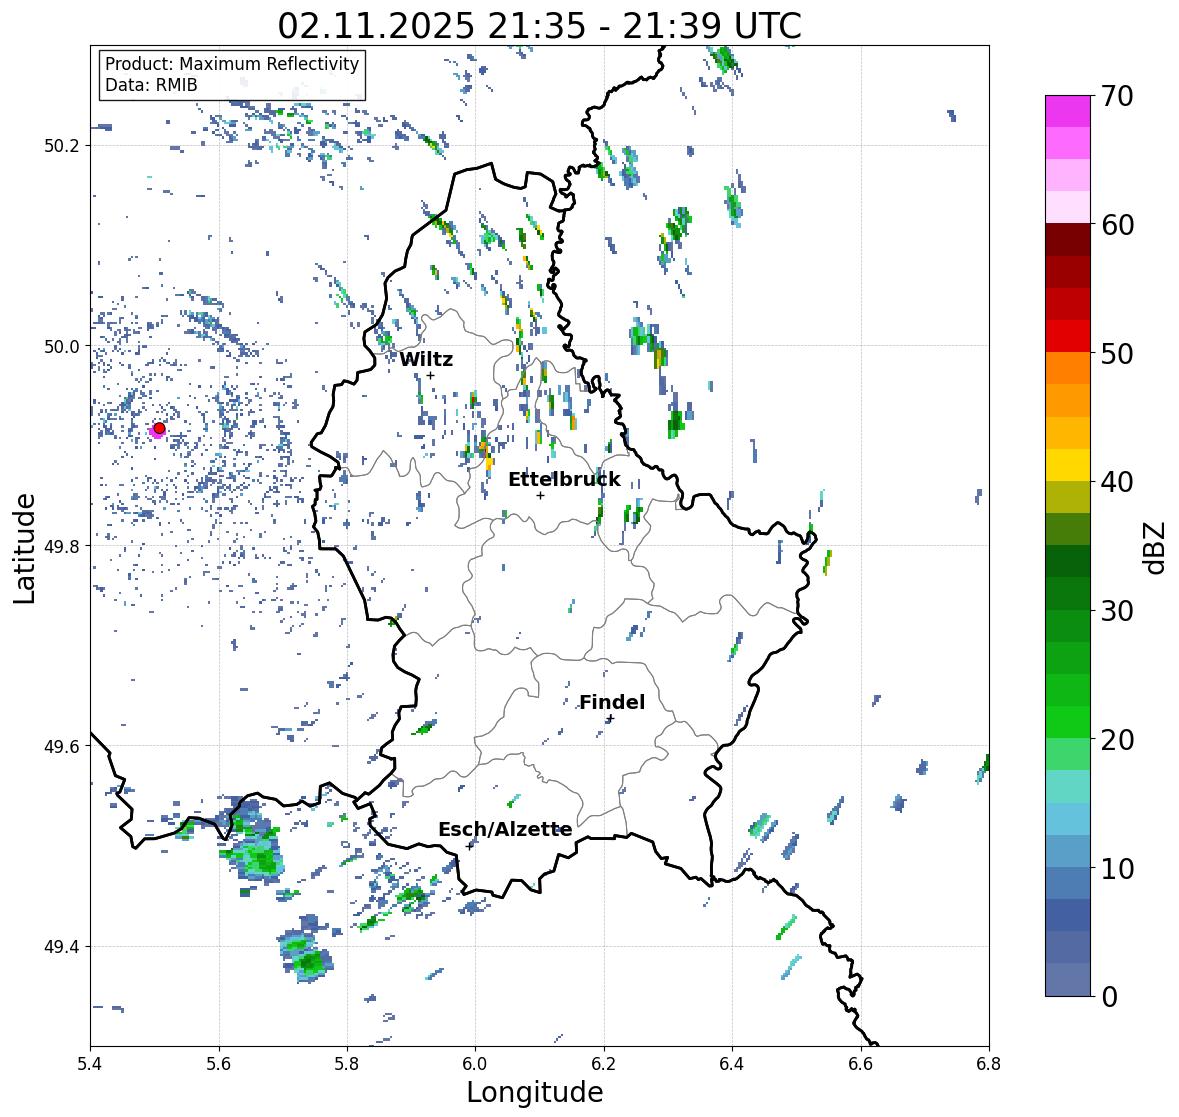Click the Wiltz station label
Image resolution: width=1179 pixels, height=1117 pixels.
pos(426,359)
